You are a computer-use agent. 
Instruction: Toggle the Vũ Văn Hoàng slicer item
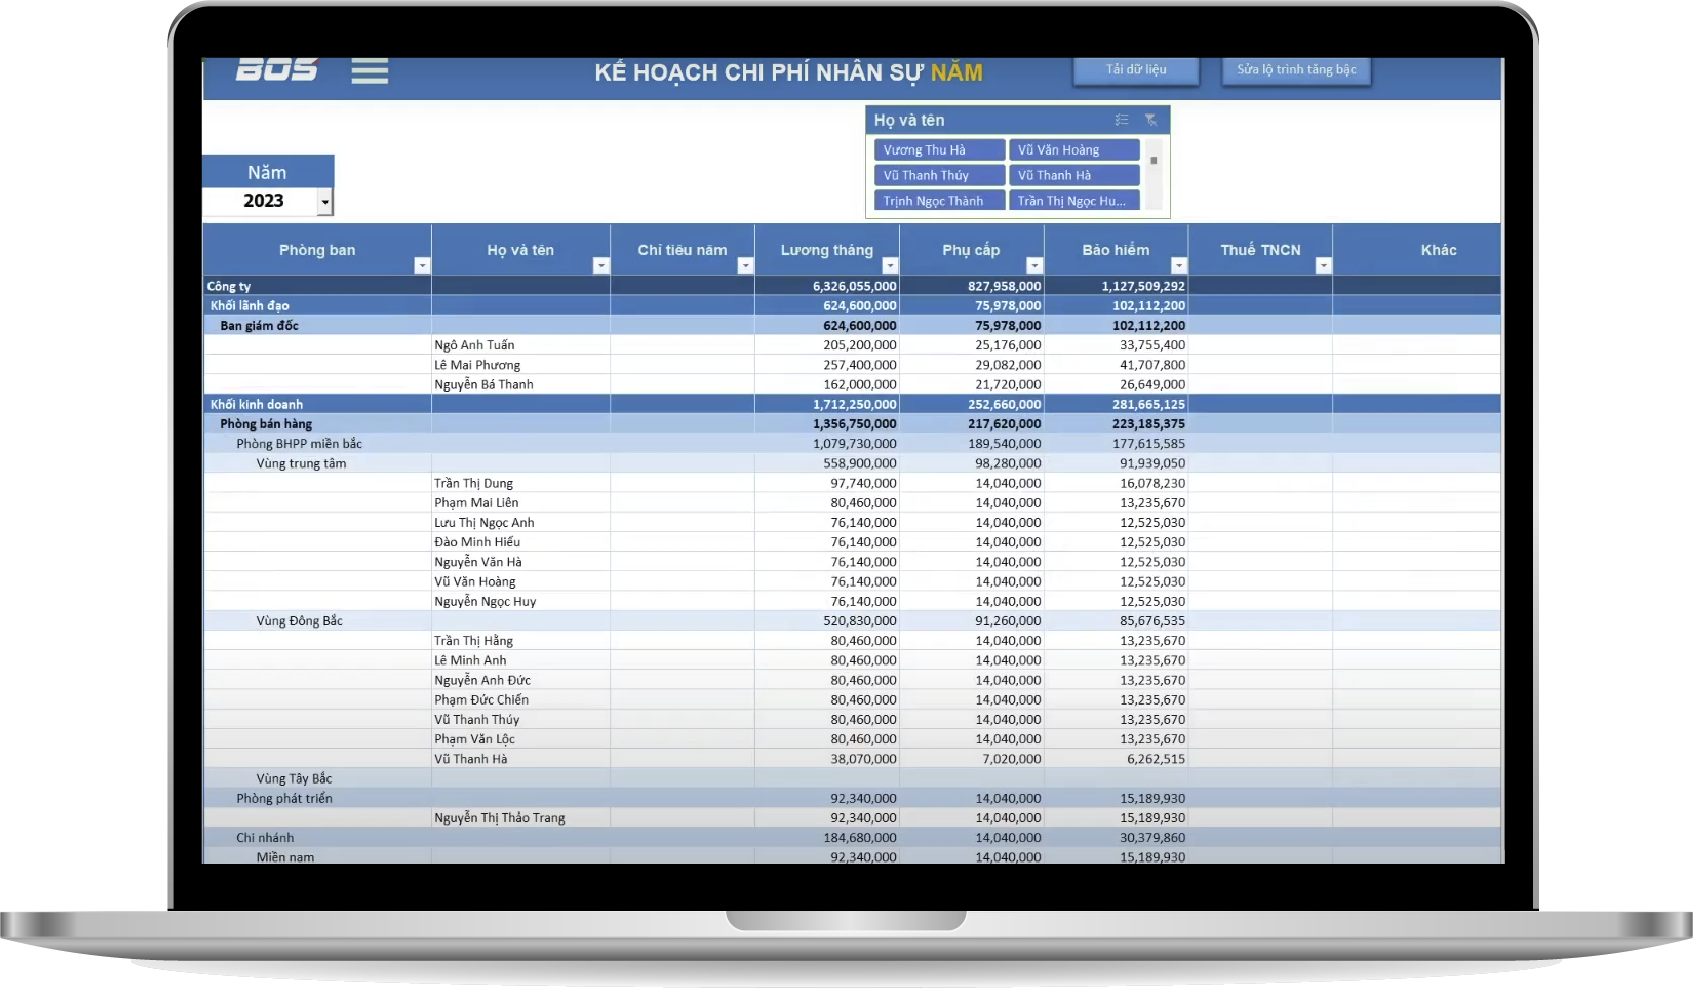(1073, 150)
